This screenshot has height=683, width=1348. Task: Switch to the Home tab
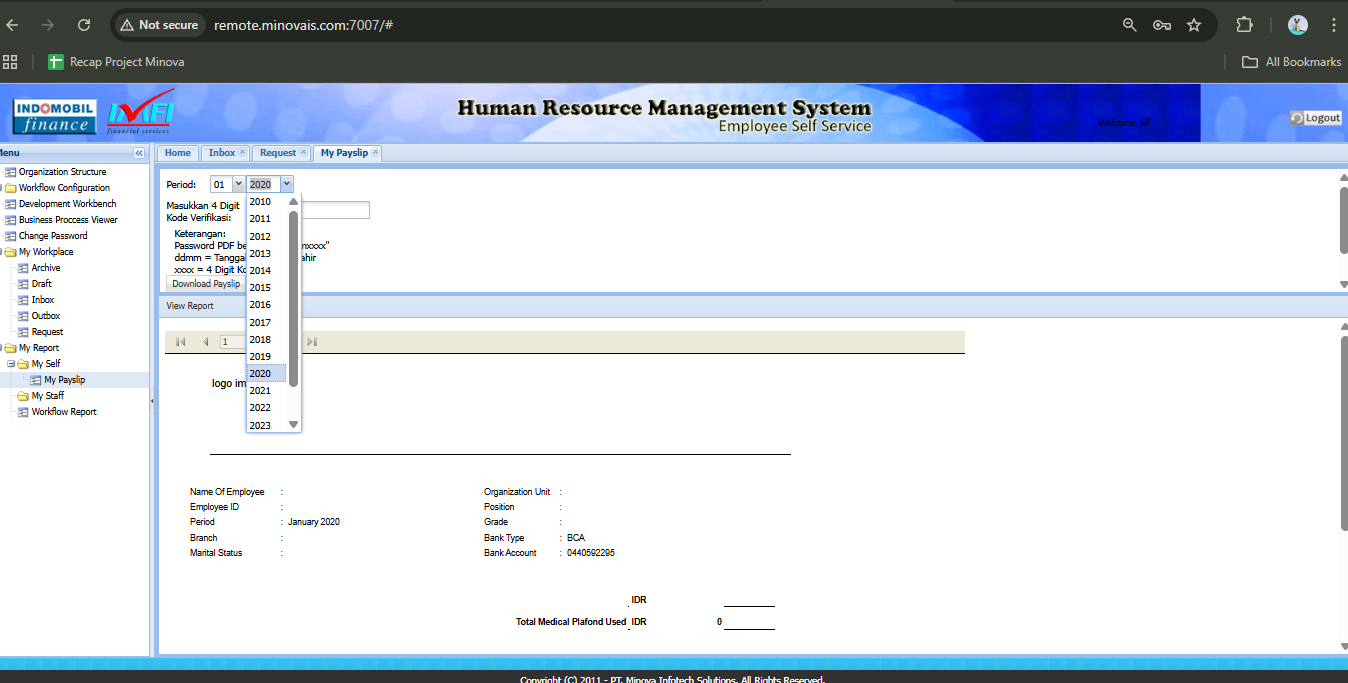pos(177,153)
